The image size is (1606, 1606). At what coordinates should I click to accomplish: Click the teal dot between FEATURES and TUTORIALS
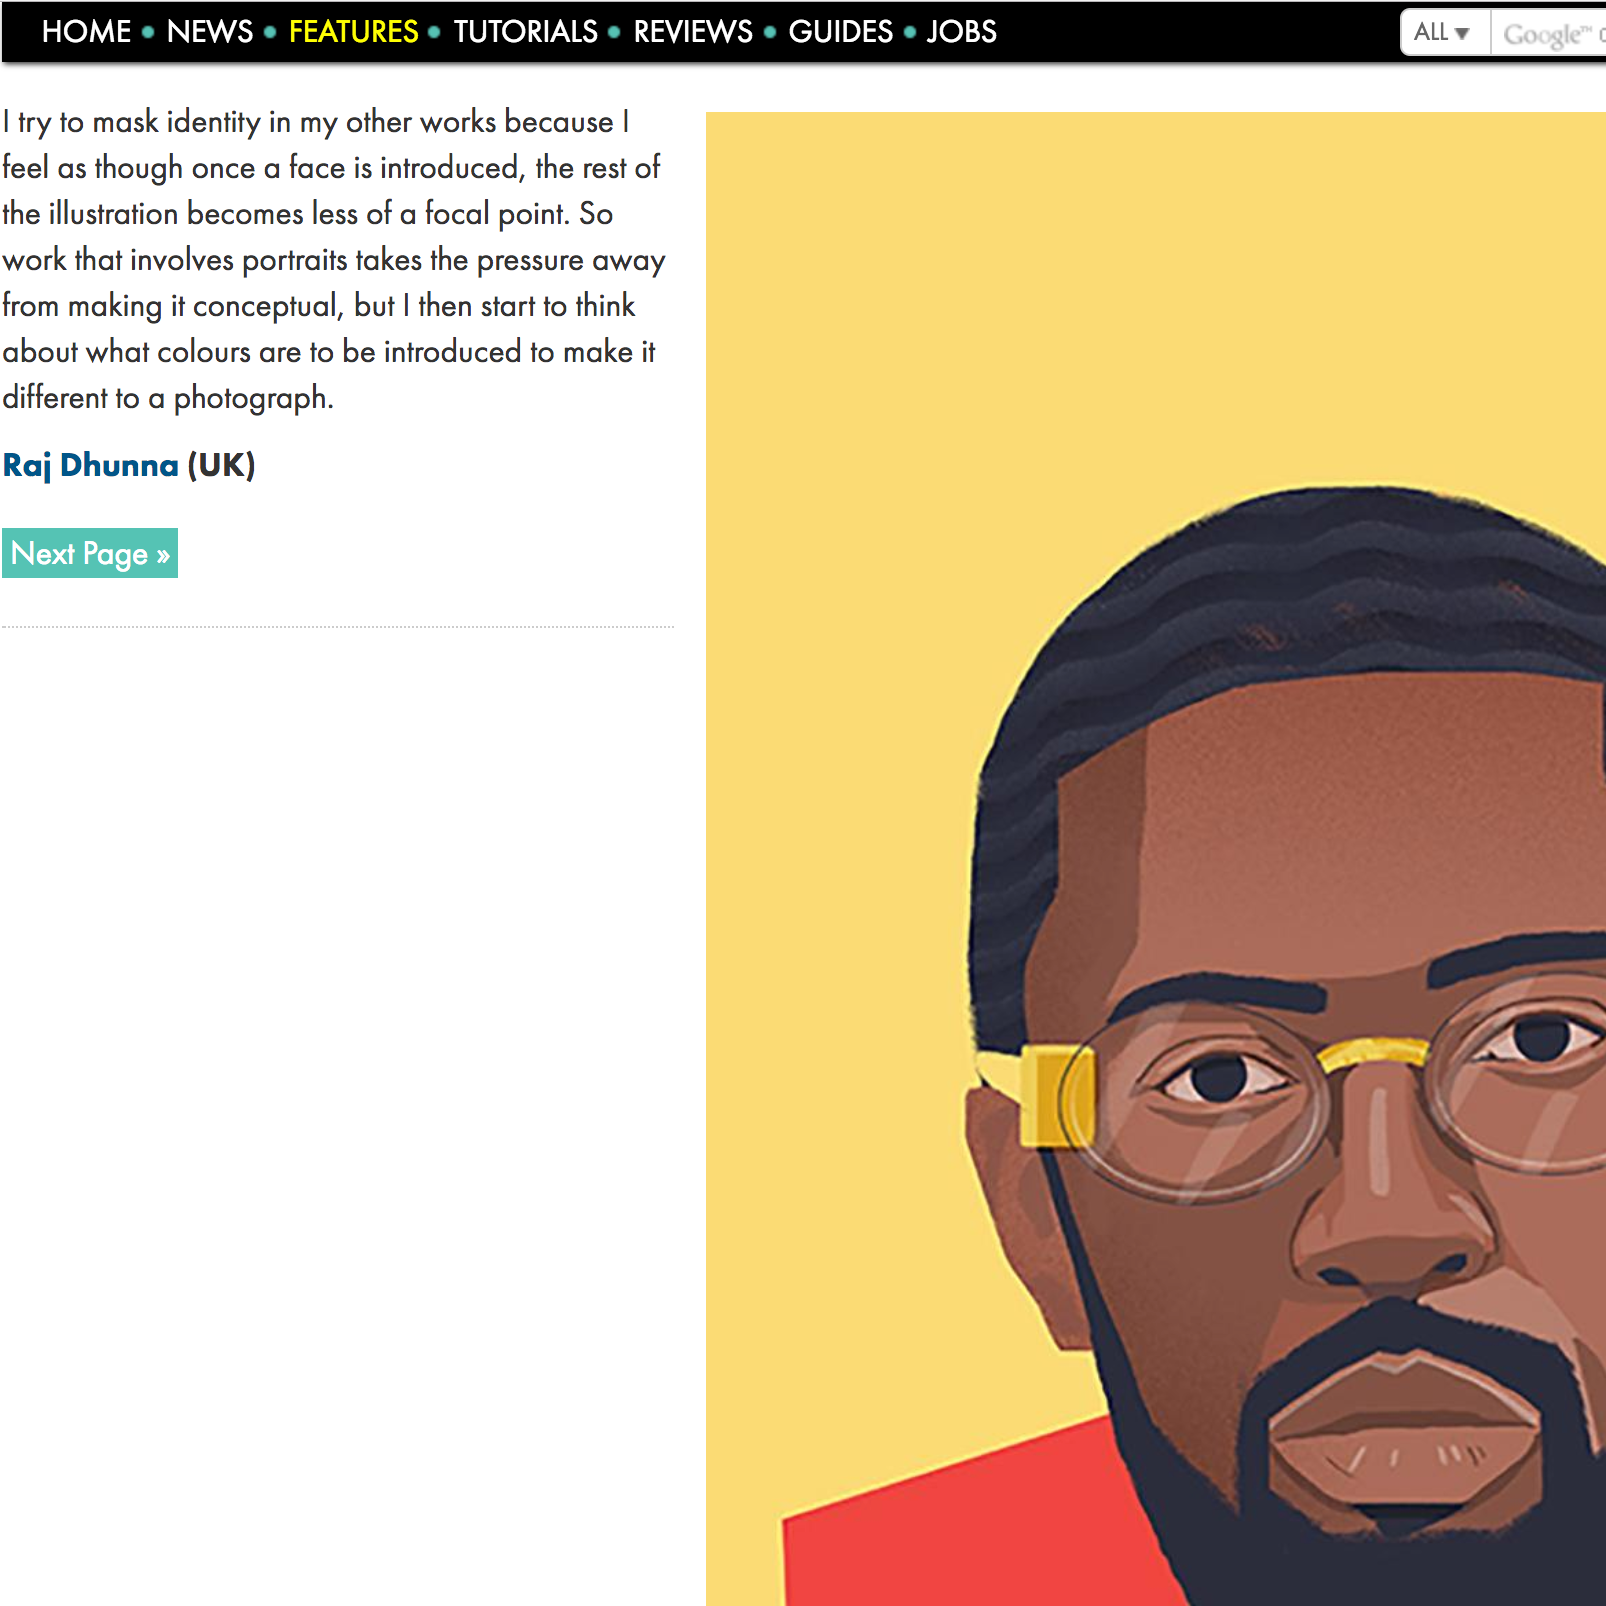pyautogui.click(x=434, y=32)
